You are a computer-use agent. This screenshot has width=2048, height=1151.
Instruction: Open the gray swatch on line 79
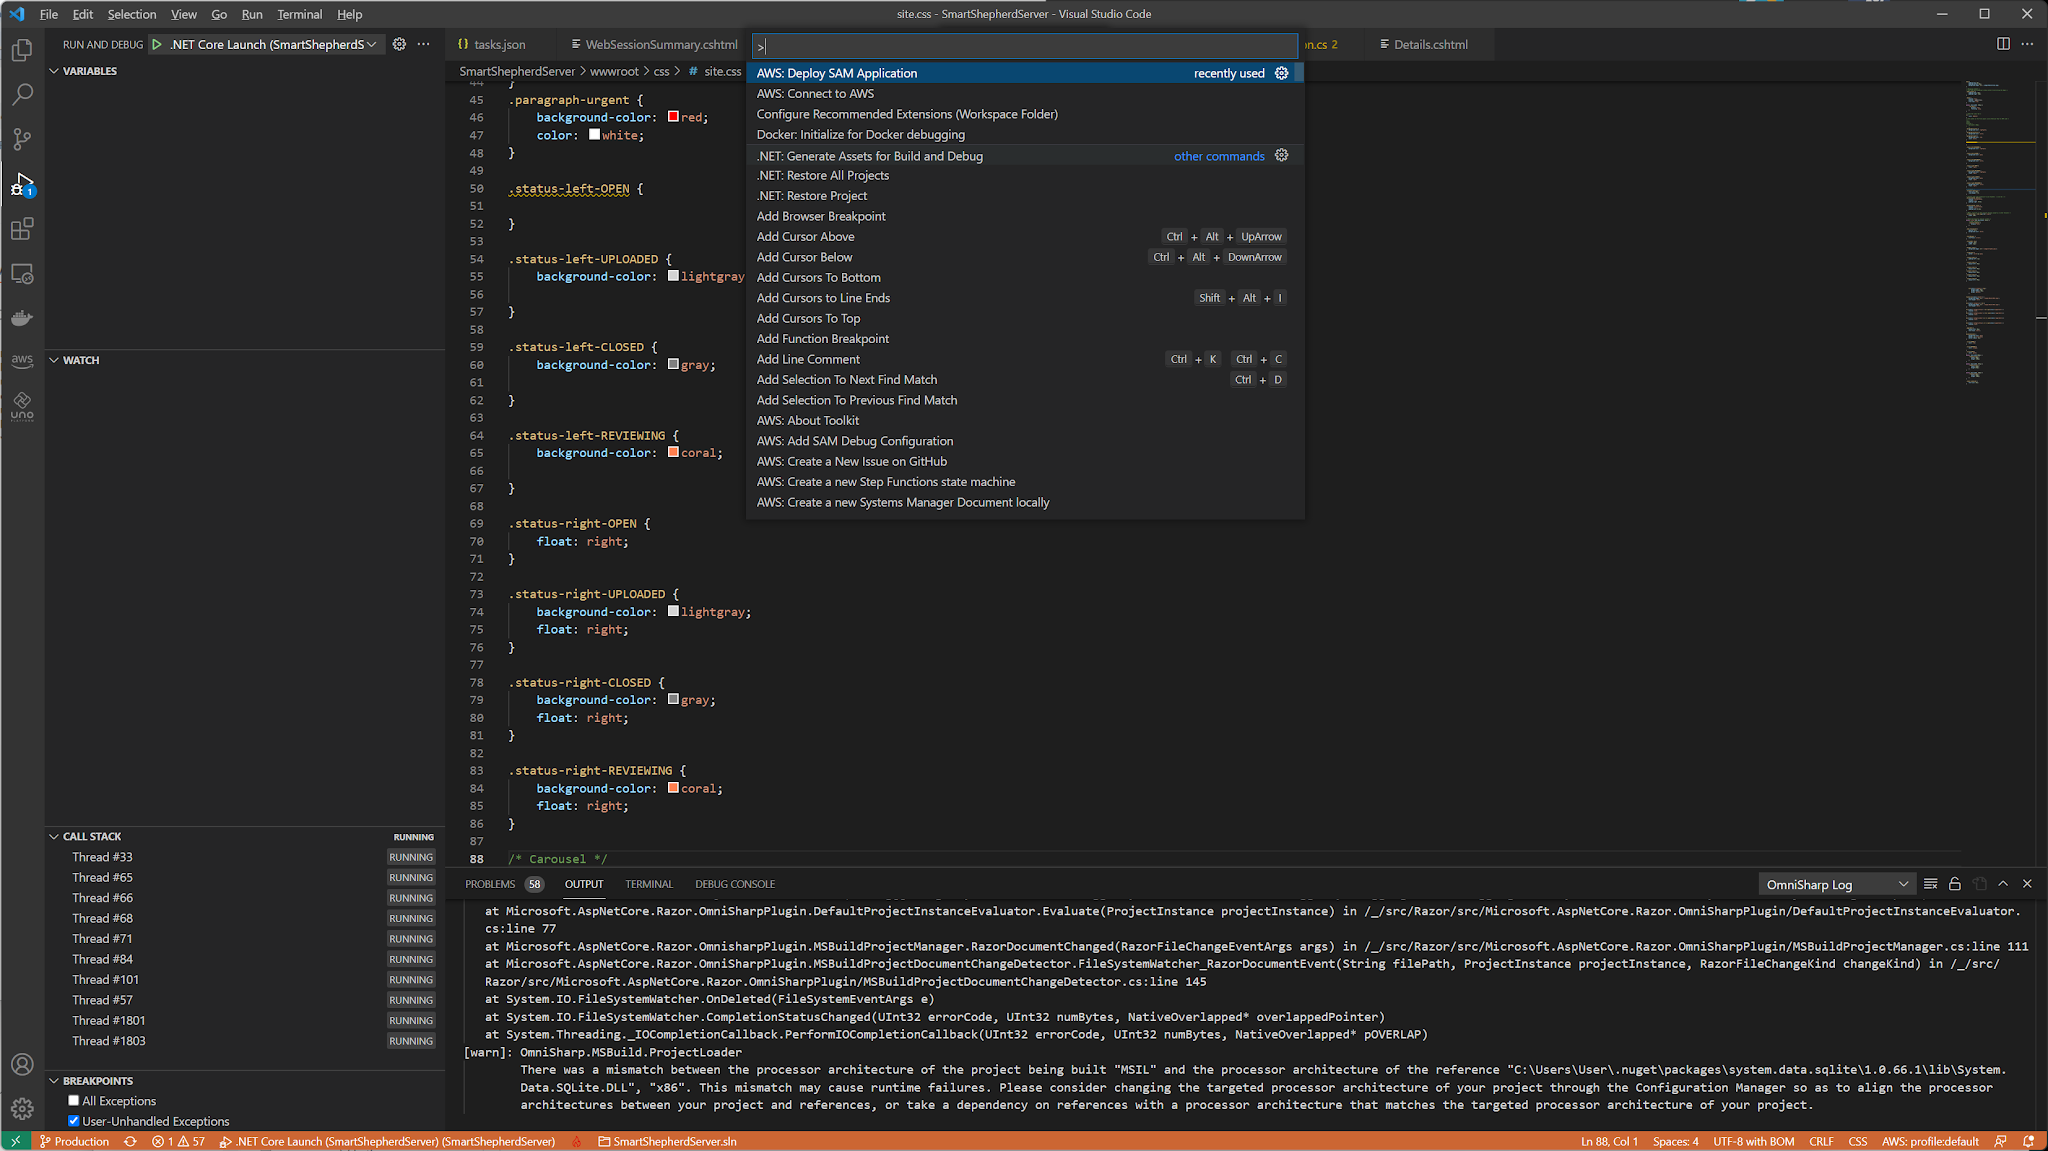tap(673, 700)
